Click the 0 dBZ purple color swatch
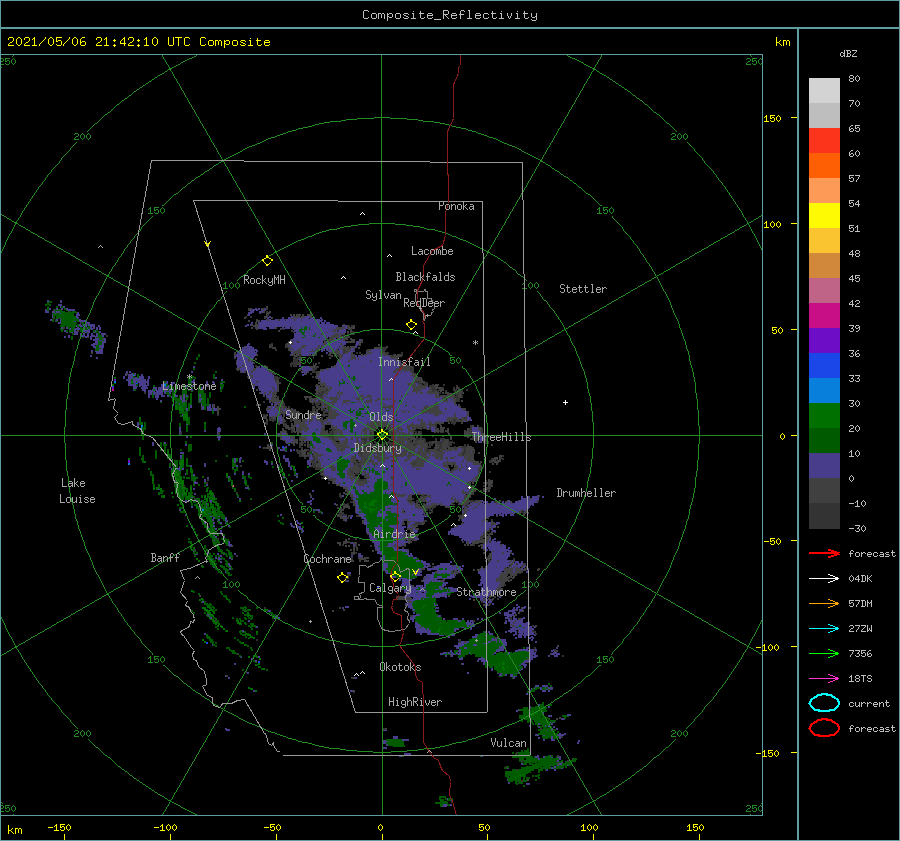This screenshot has width=900, height=841. click(x=824, y=466)
